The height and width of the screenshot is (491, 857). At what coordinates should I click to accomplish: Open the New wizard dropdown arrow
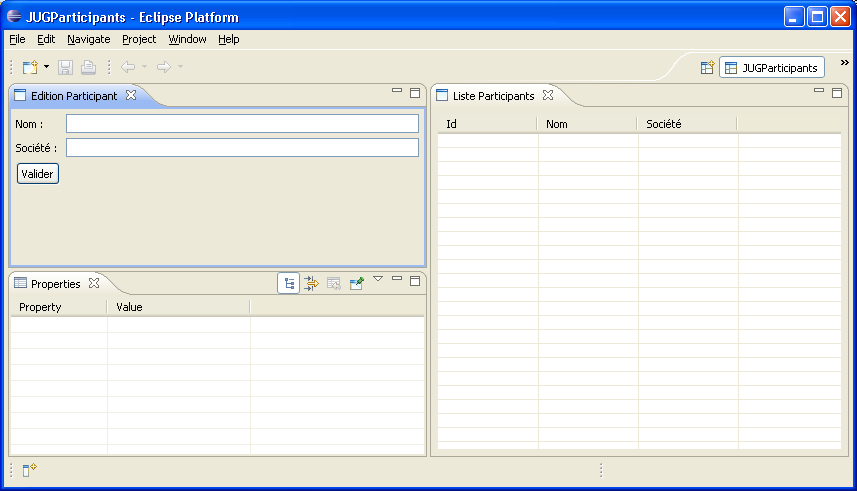point(46,67)
